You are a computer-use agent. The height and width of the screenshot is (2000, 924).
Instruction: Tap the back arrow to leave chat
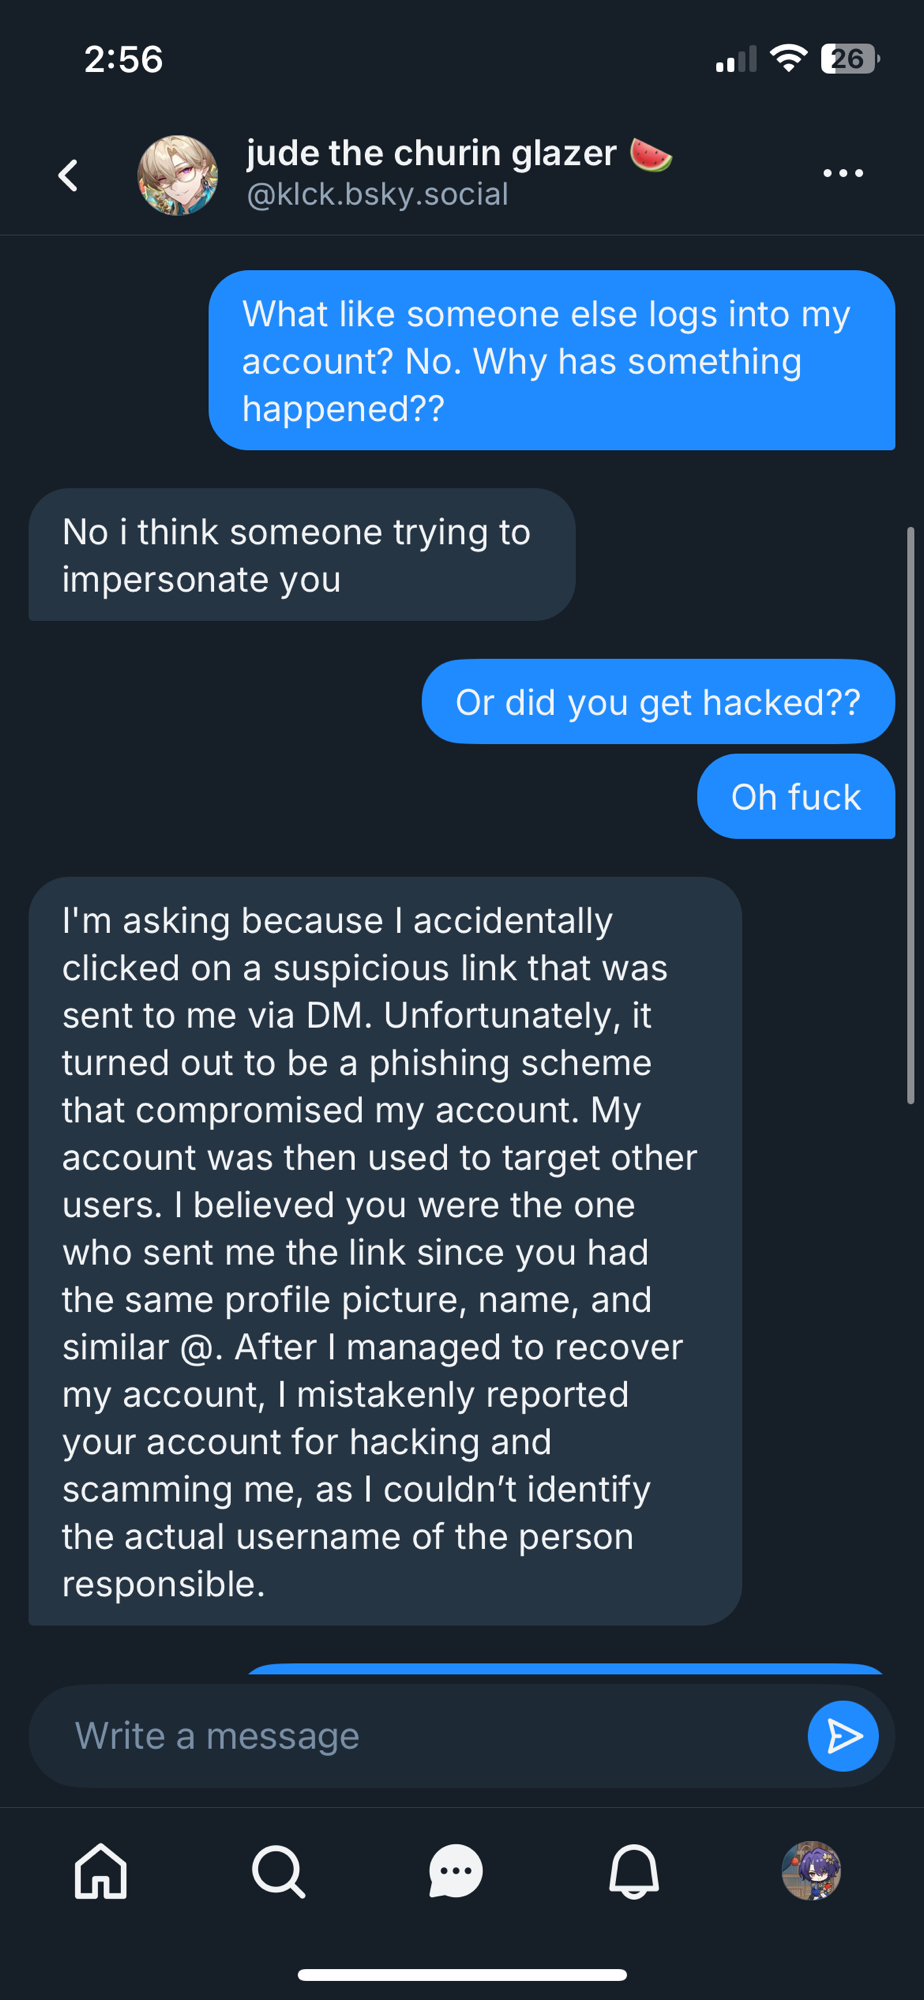(x=68, y=175)
